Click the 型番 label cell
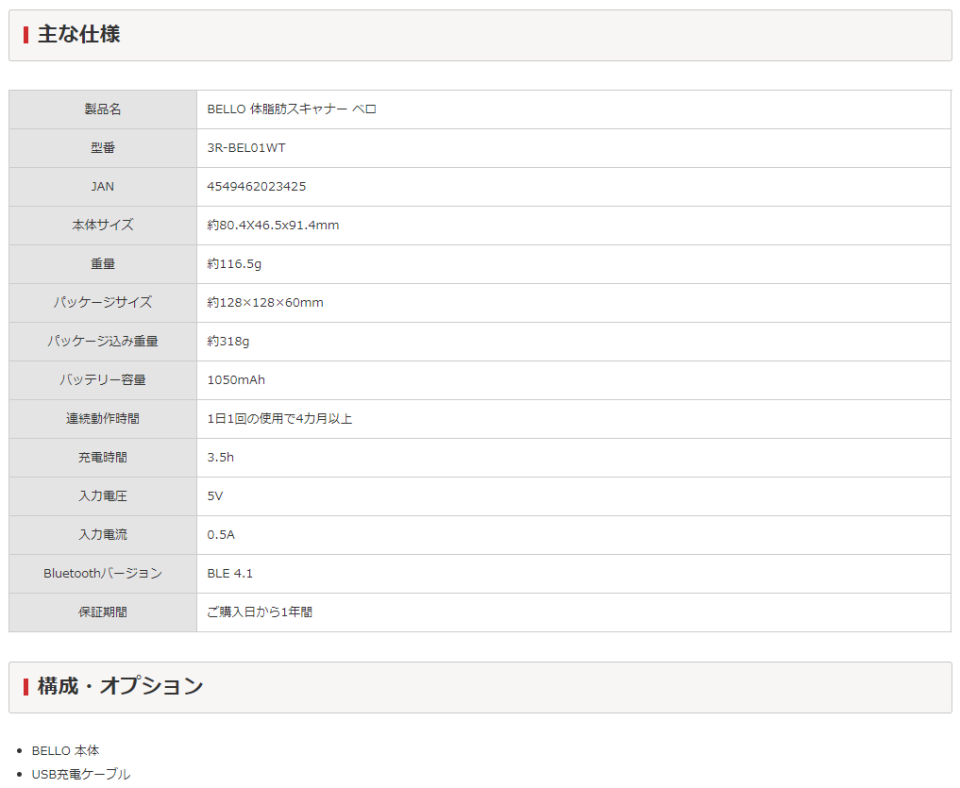 point(103,148)
